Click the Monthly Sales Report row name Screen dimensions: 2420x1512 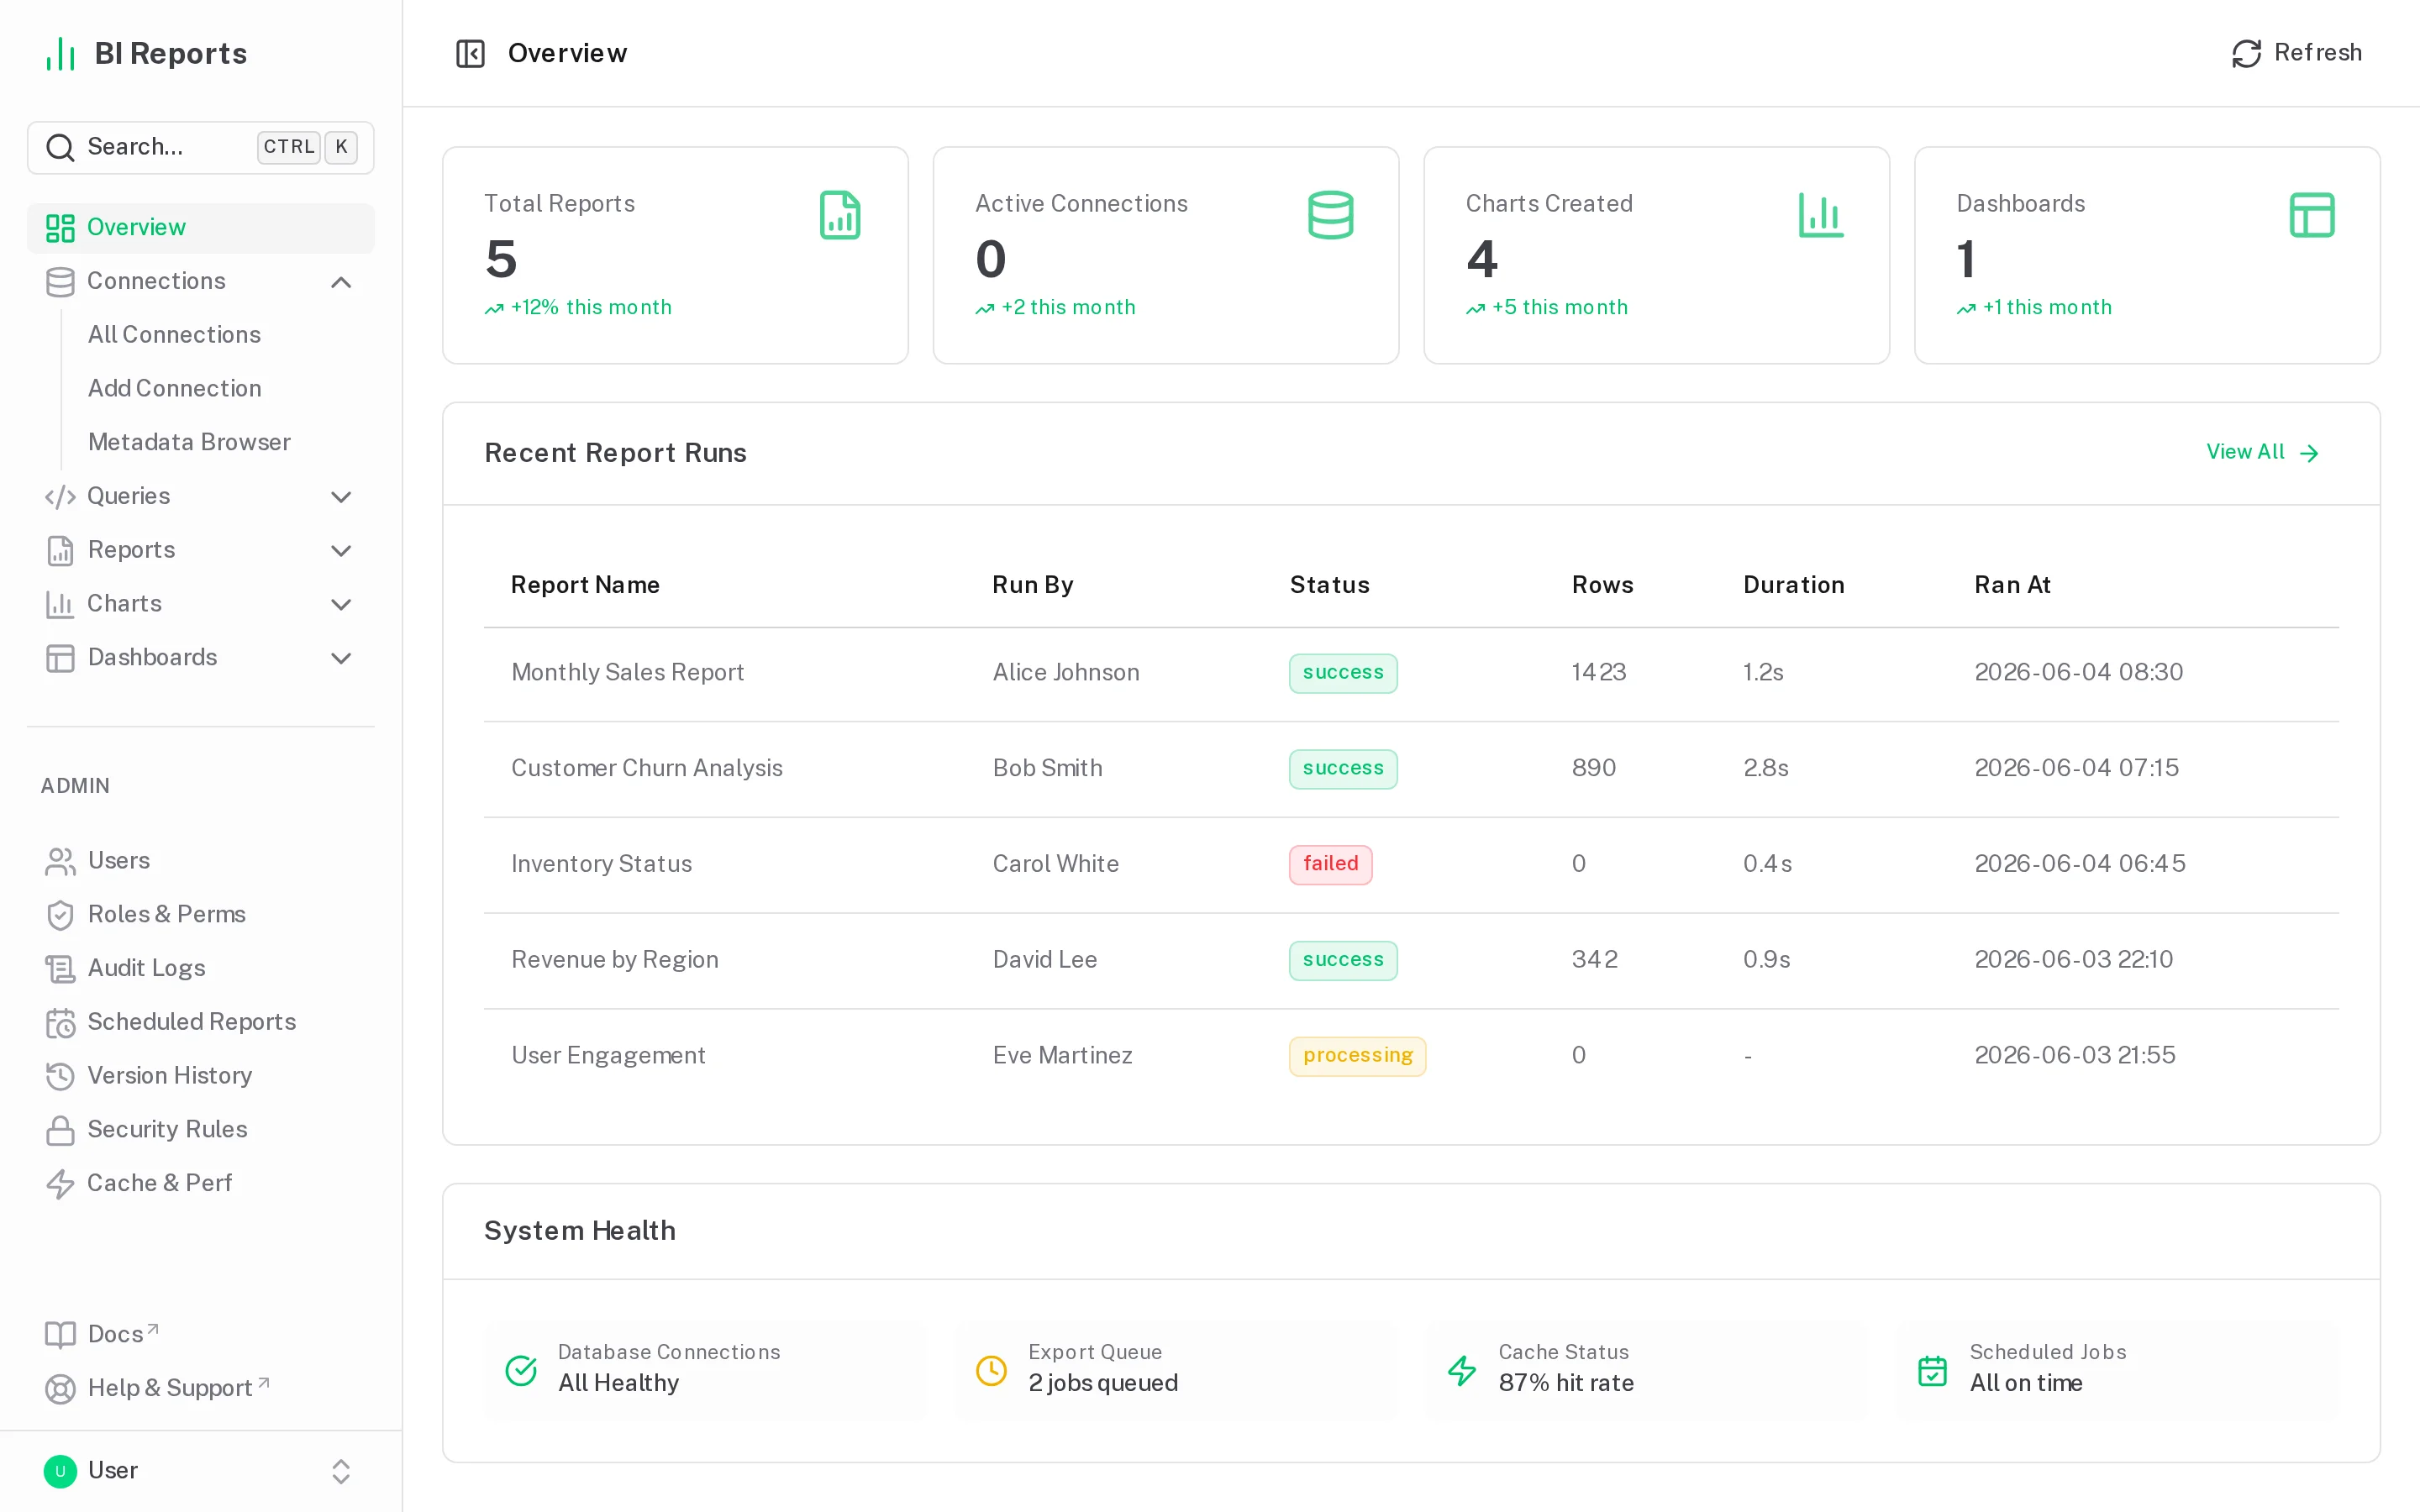point(627,672)
